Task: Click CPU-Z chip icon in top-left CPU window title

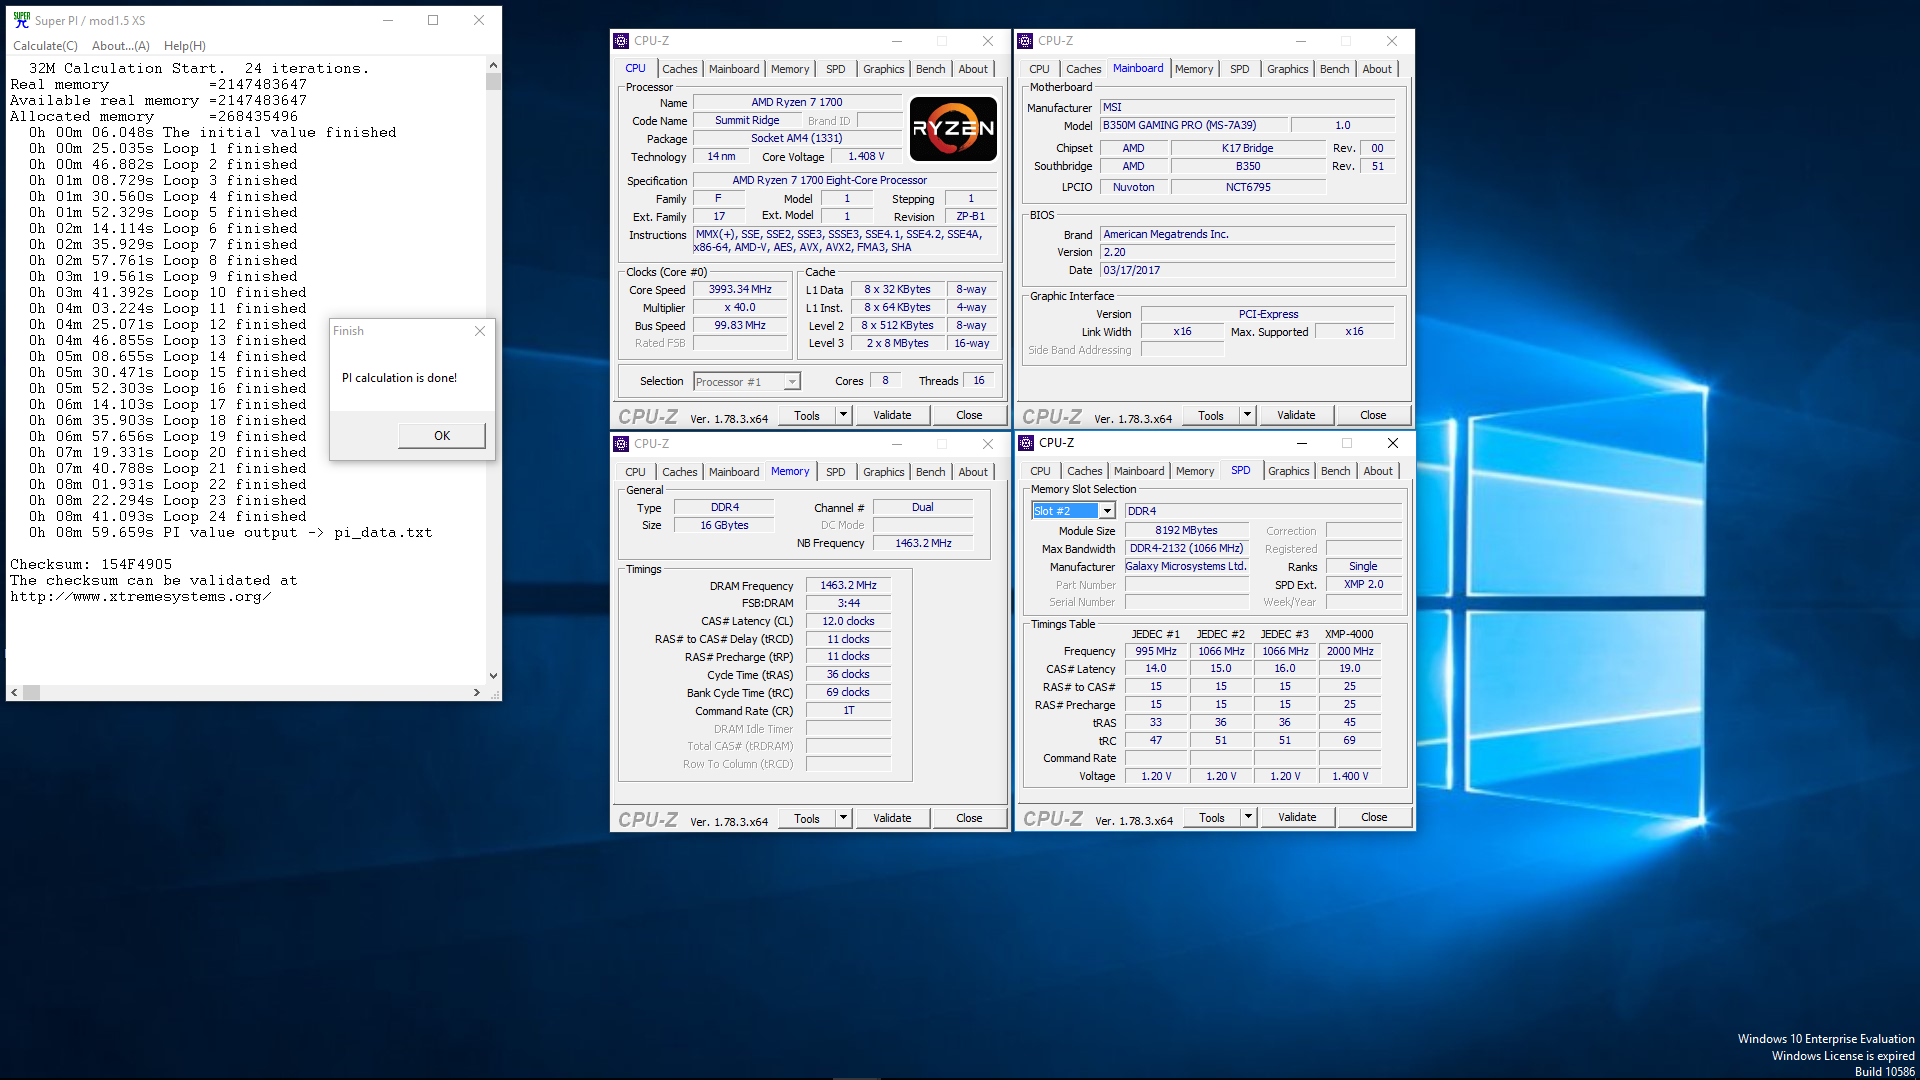Action: (x=621, y=41)
